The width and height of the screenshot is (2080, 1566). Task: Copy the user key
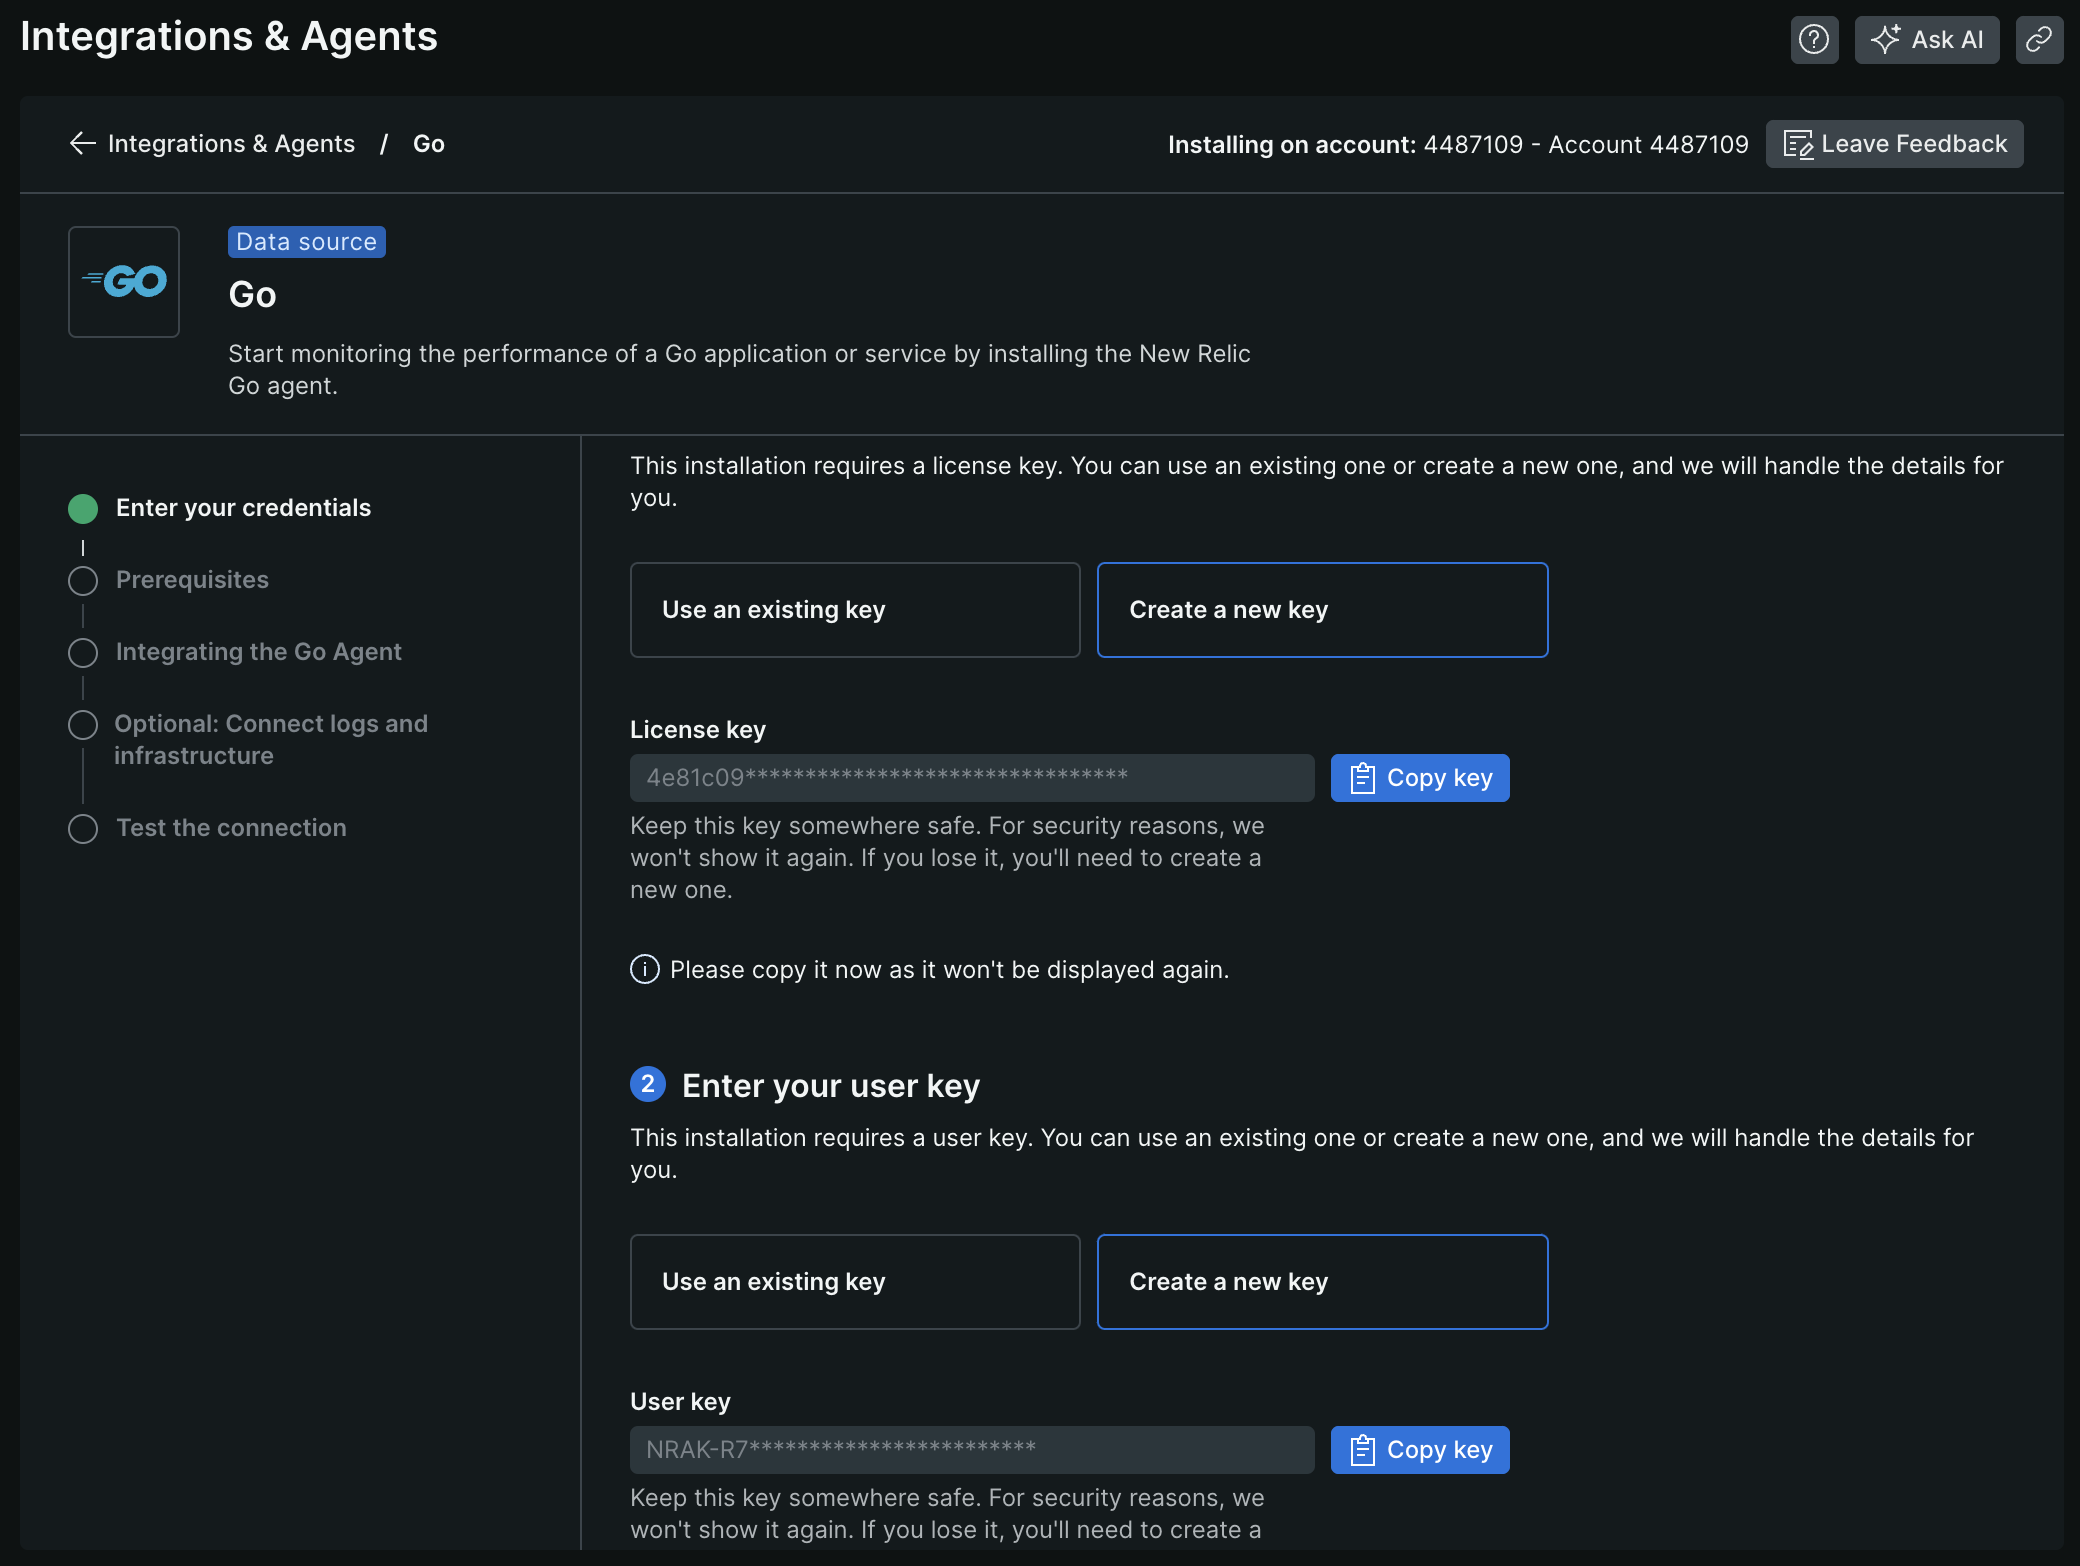click(1419, 1450)
